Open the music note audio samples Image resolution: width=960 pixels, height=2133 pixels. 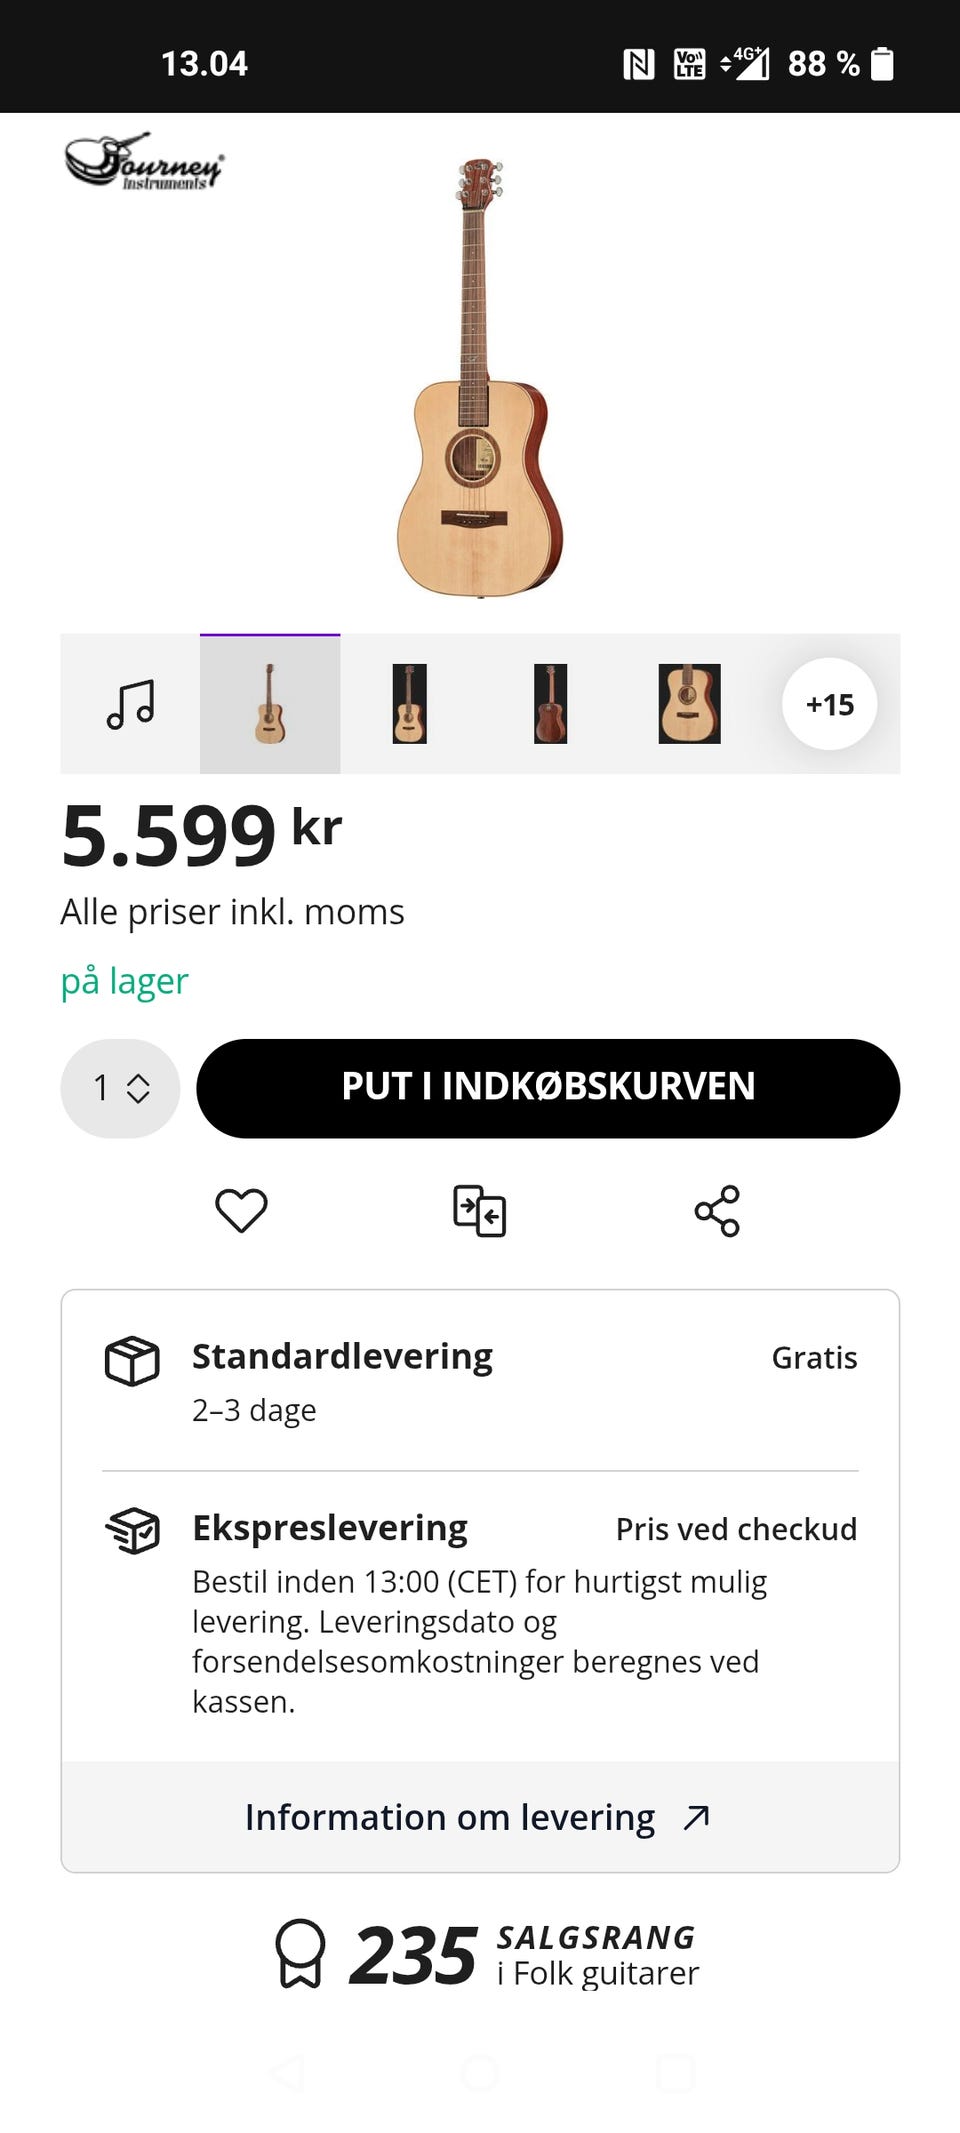[x=131, y=704]
